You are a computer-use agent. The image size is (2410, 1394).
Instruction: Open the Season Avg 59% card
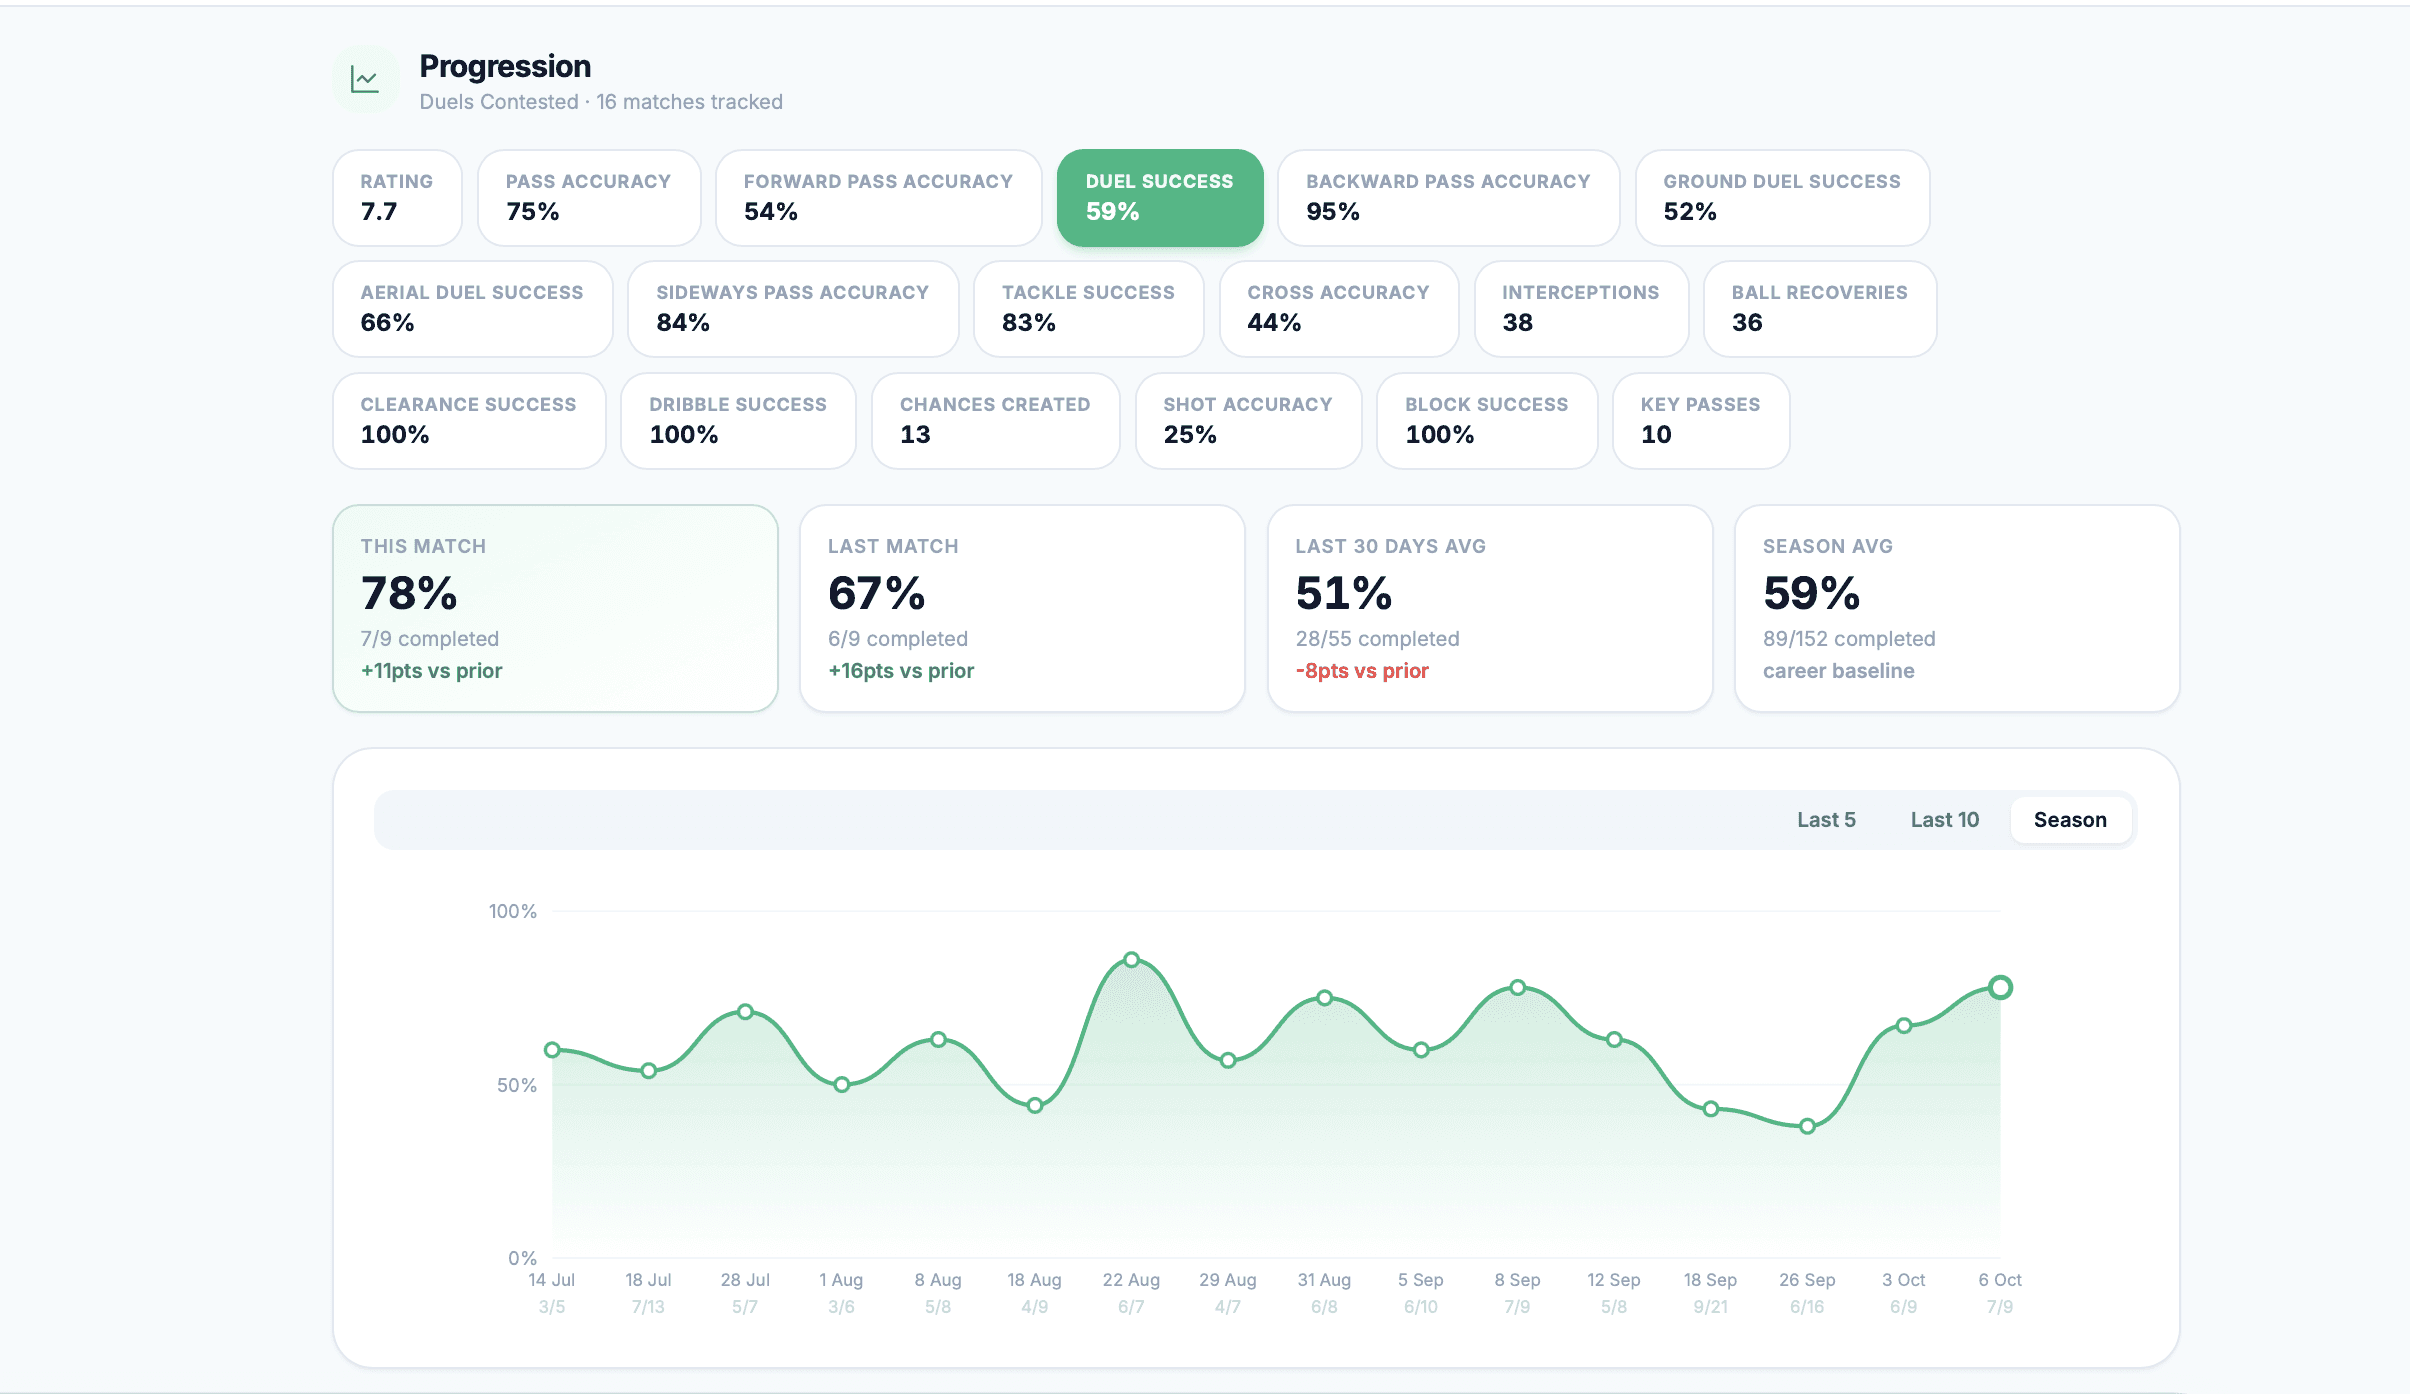(x=1957, y=608)
